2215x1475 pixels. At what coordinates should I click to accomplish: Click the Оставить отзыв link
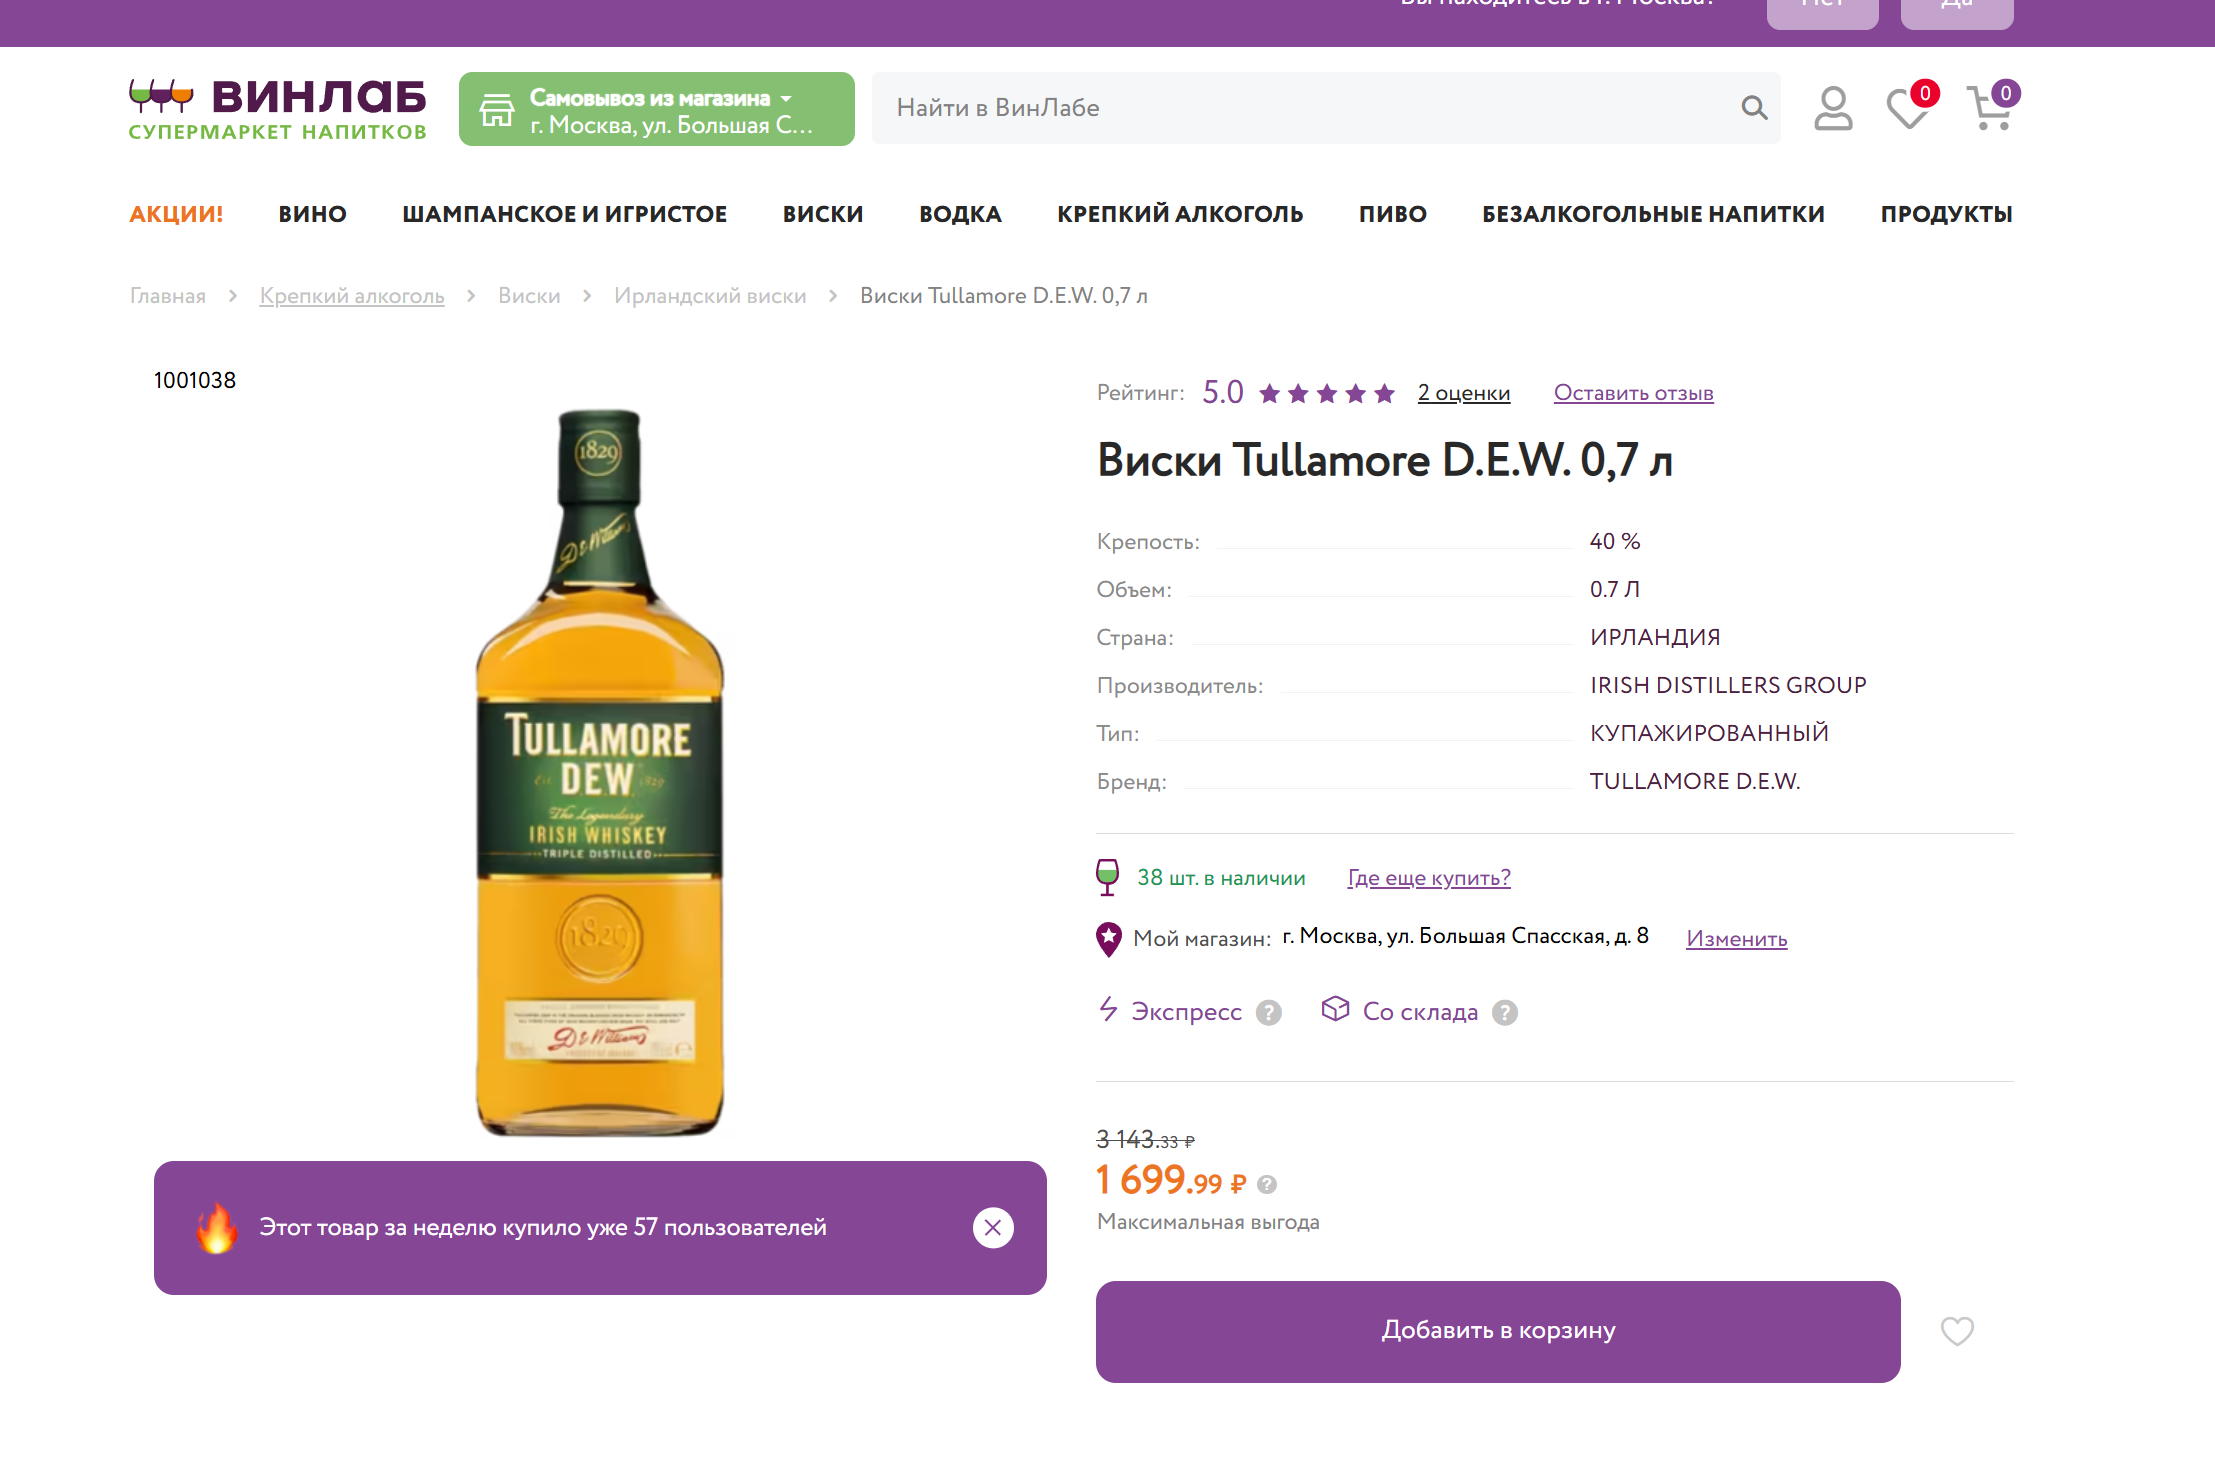point(1633,393)
